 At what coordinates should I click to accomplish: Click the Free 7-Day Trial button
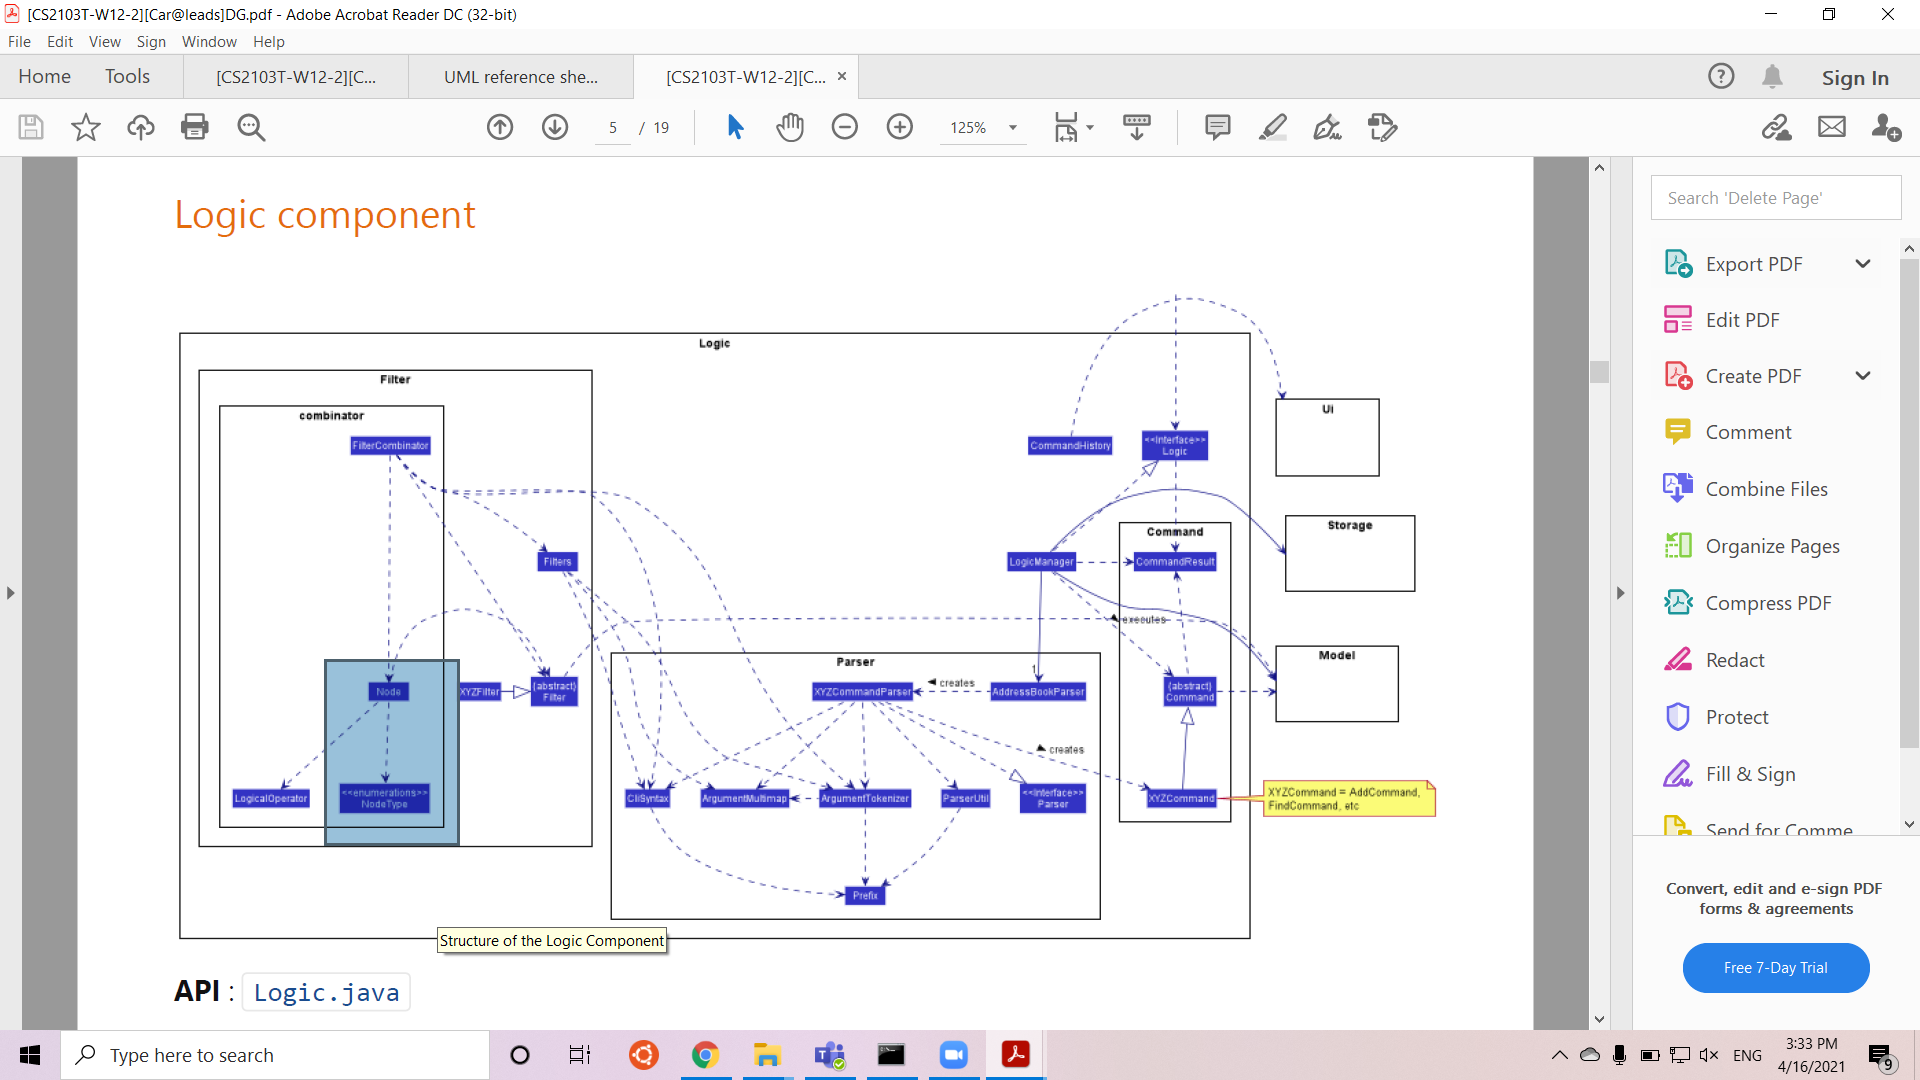click(1775, 967)
